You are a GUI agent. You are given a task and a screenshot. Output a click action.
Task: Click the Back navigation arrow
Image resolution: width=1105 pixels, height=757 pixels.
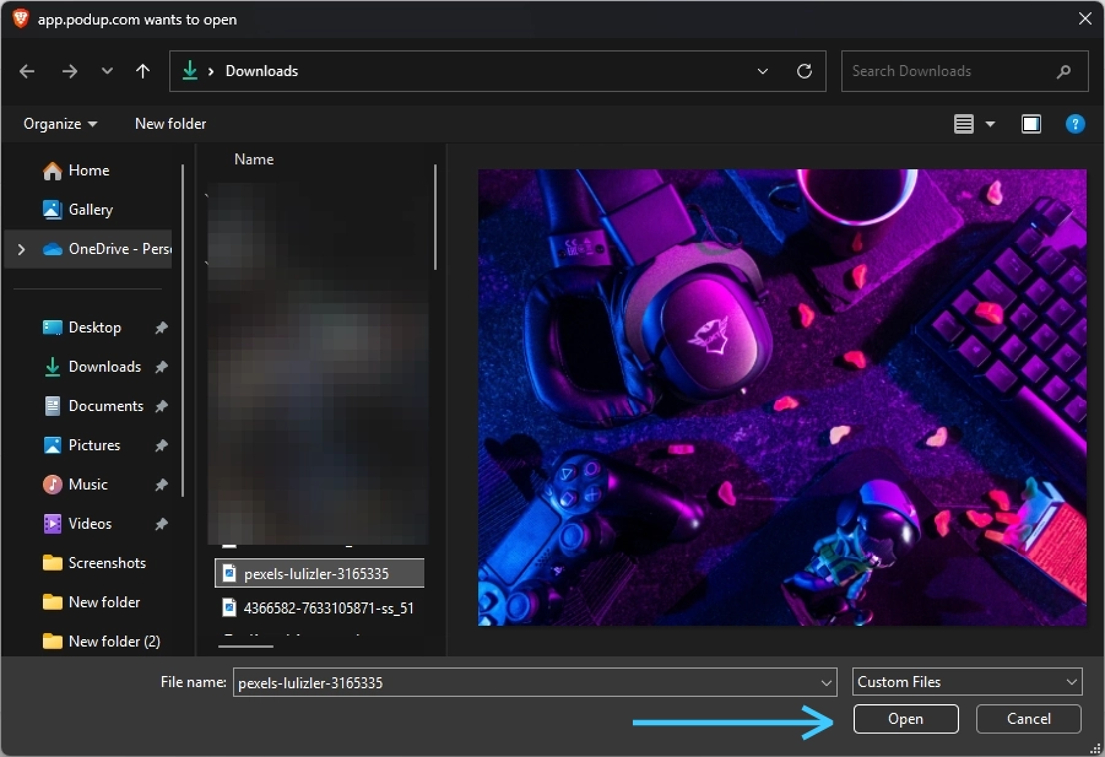coord(27,71)
